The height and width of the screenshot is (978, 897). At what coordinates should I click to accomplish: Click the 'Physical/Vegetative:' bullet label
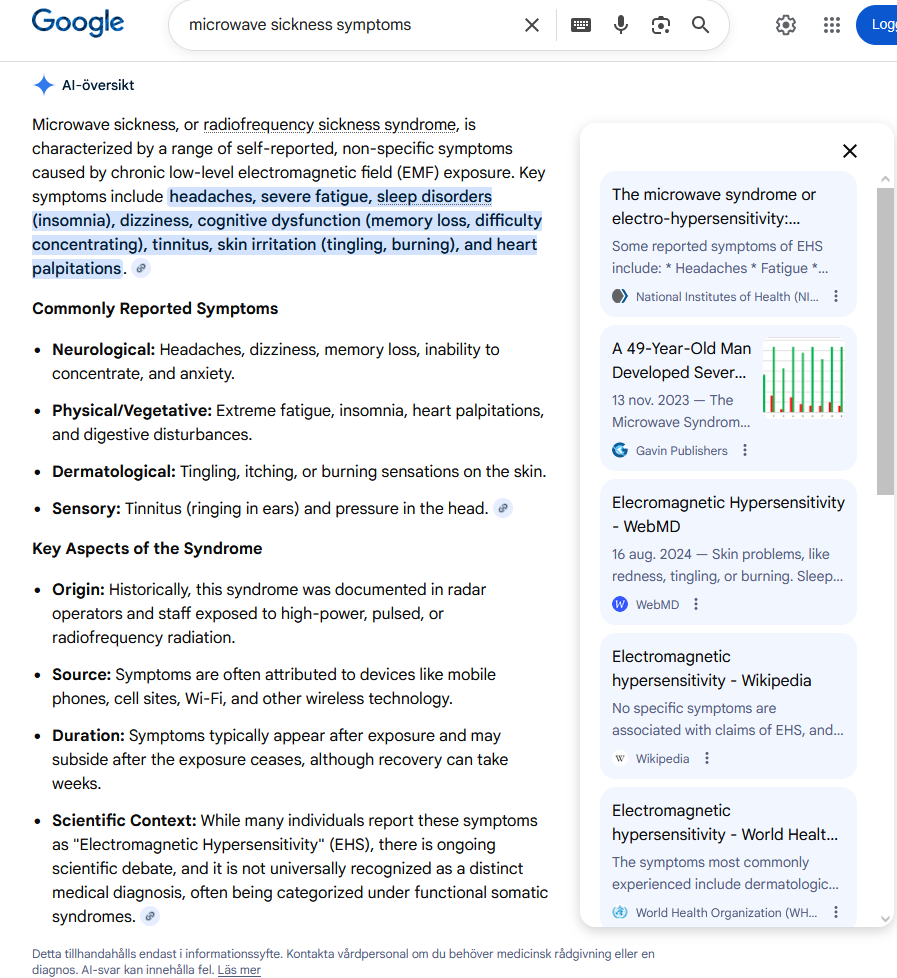pyautogui.click(x=132, y=411)
